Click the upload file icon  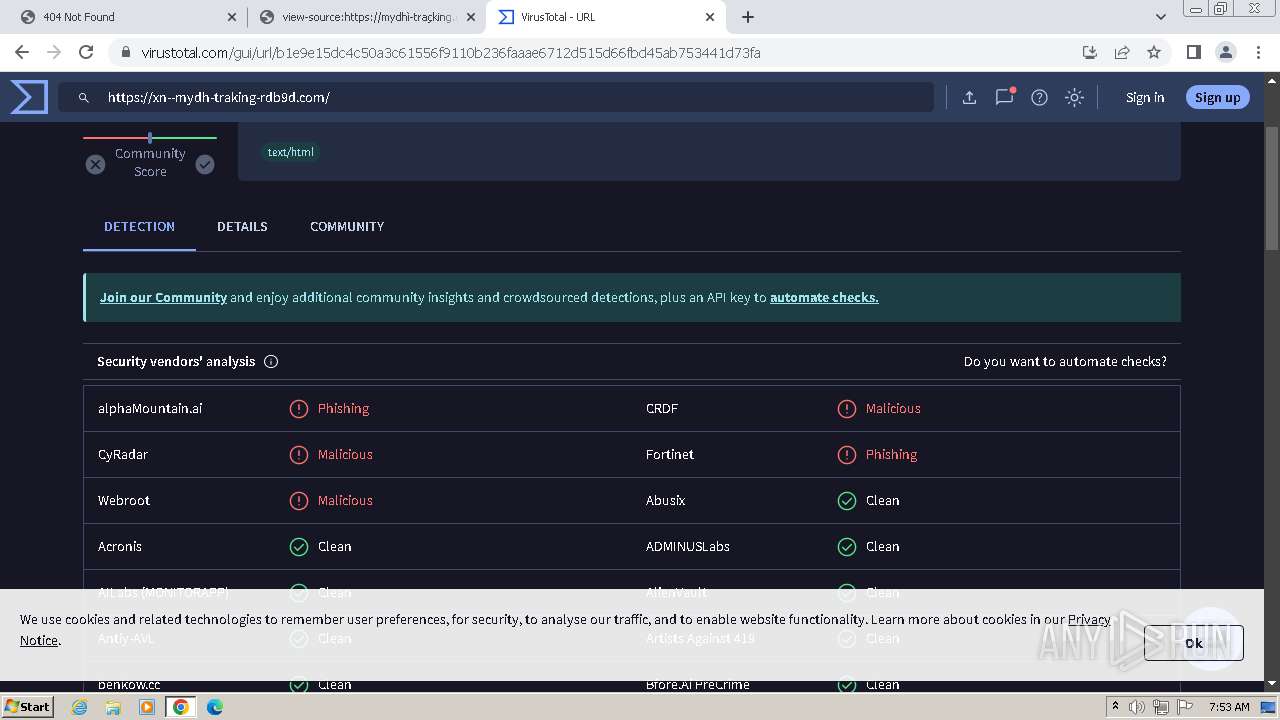pos(969,97)
